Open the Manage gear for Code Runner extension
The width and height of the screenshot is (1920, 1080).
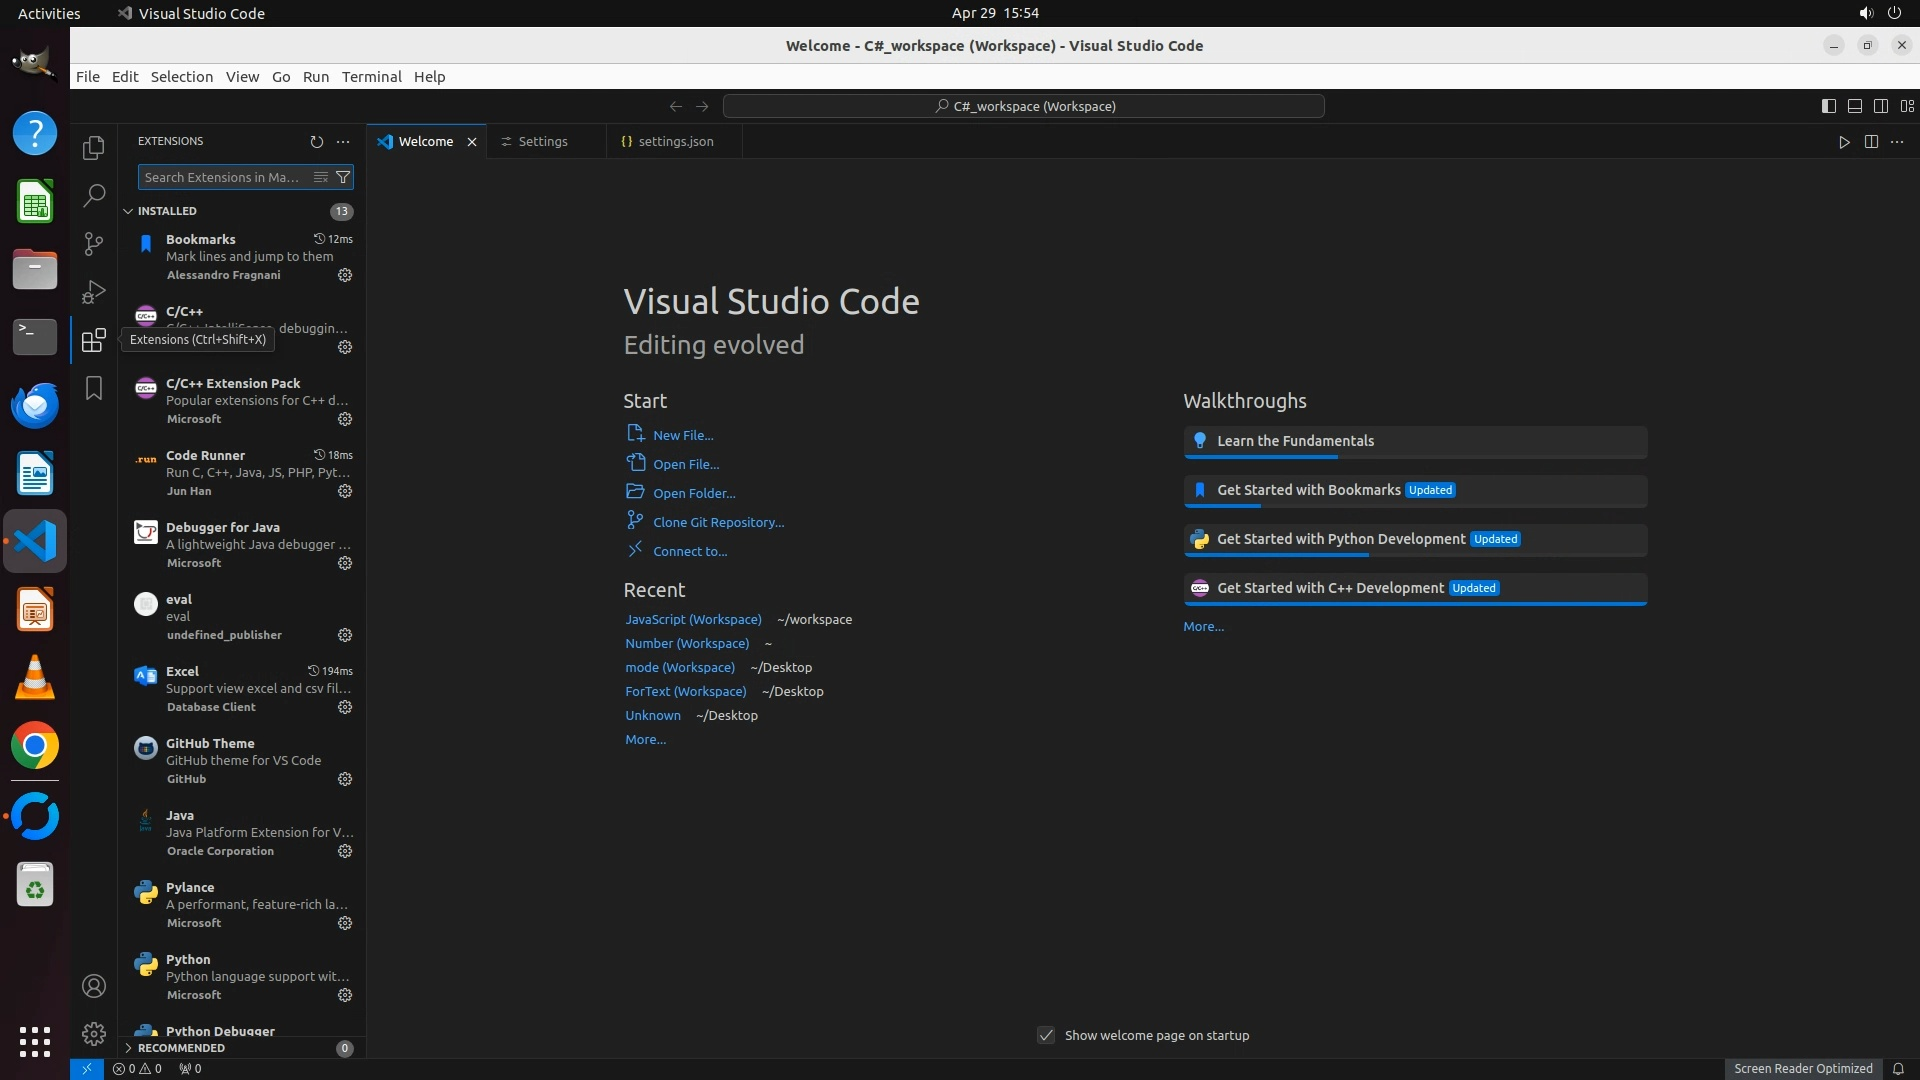(345, 491)
